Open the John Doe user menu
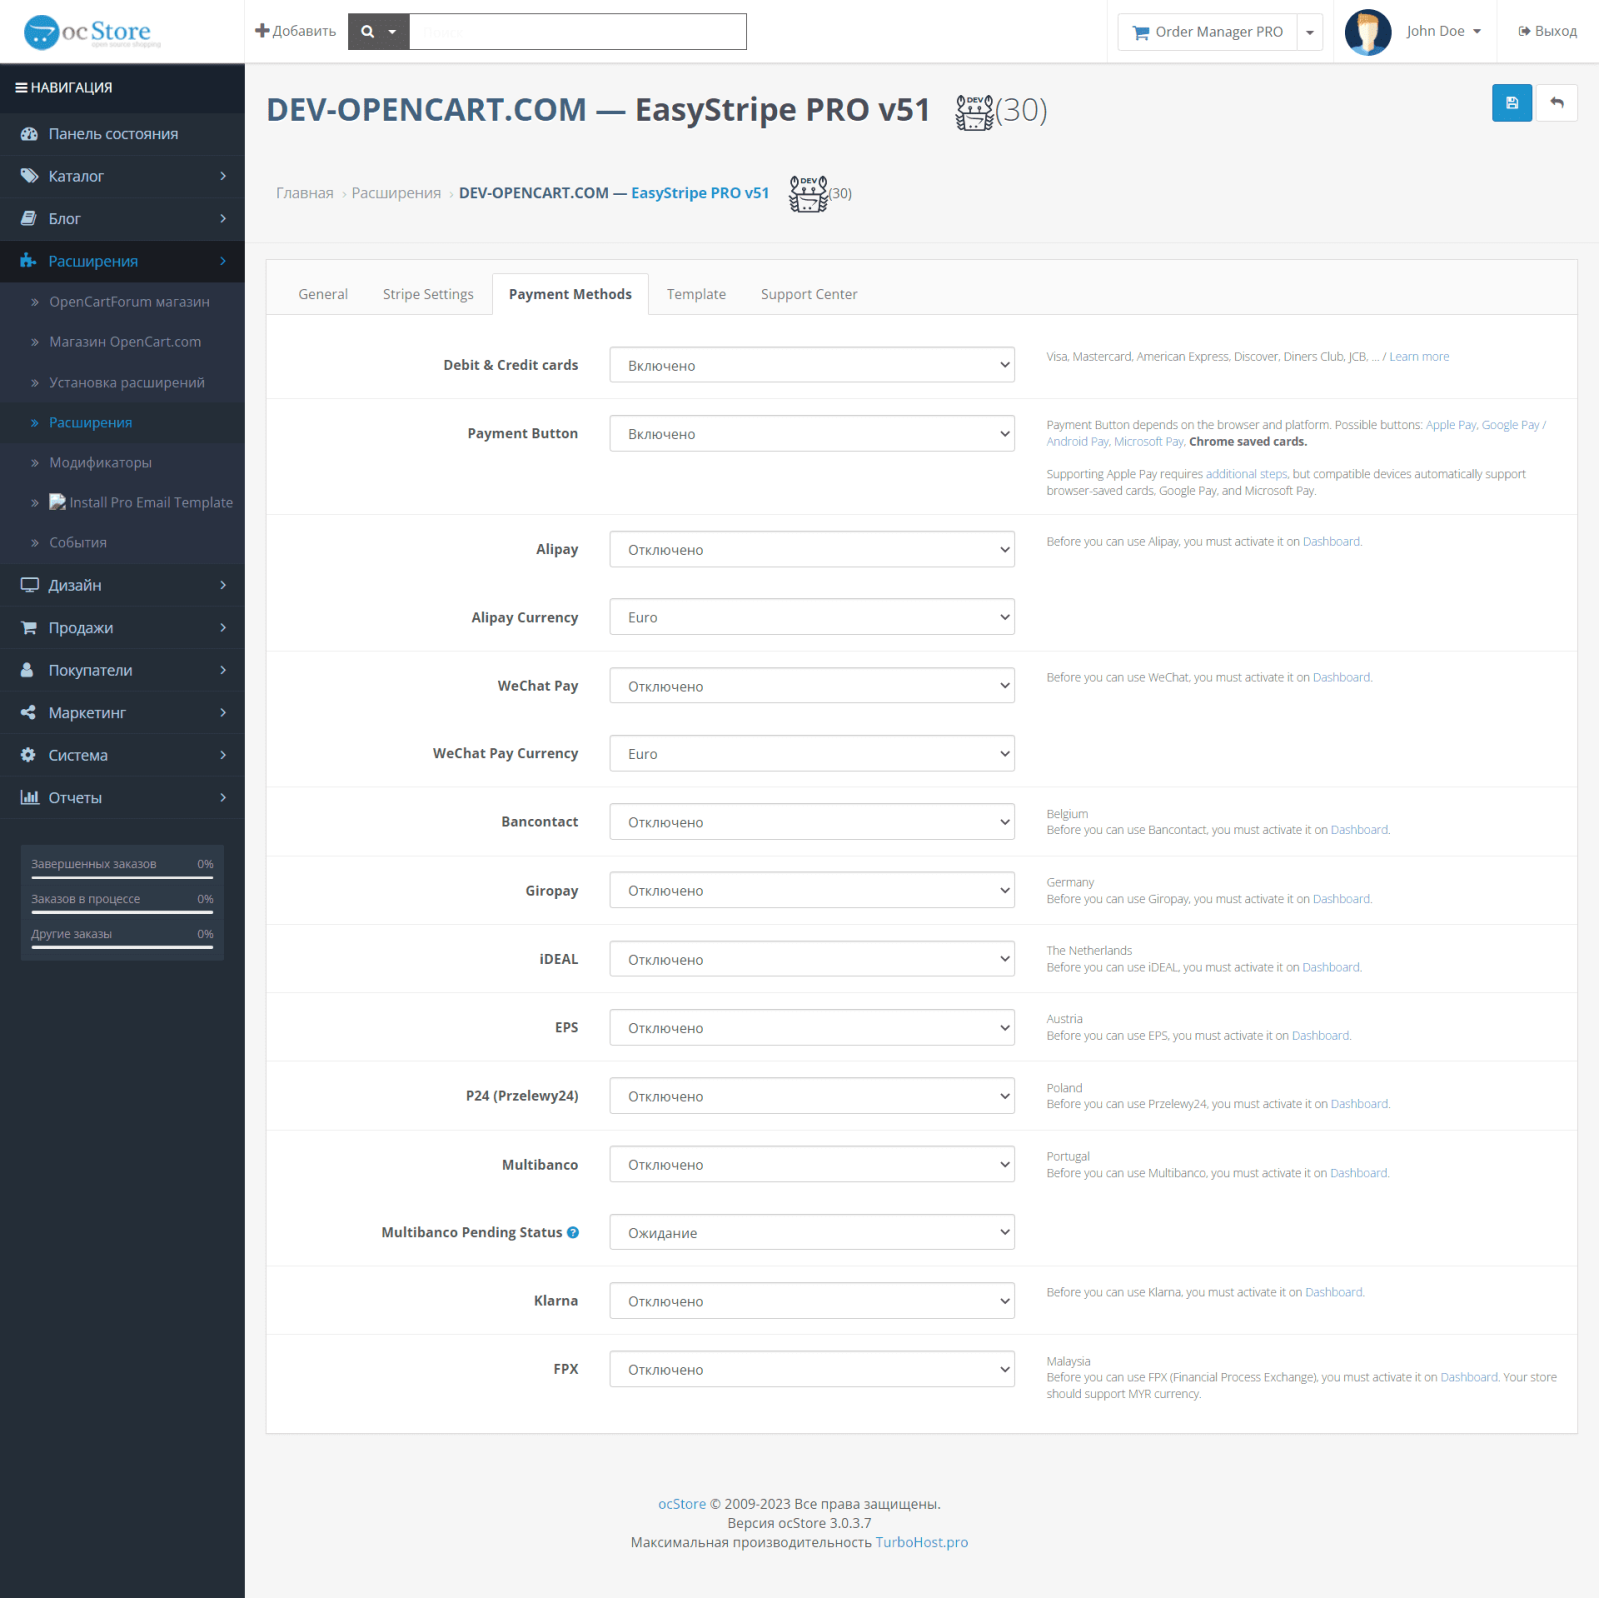 tap(1443, 31)
